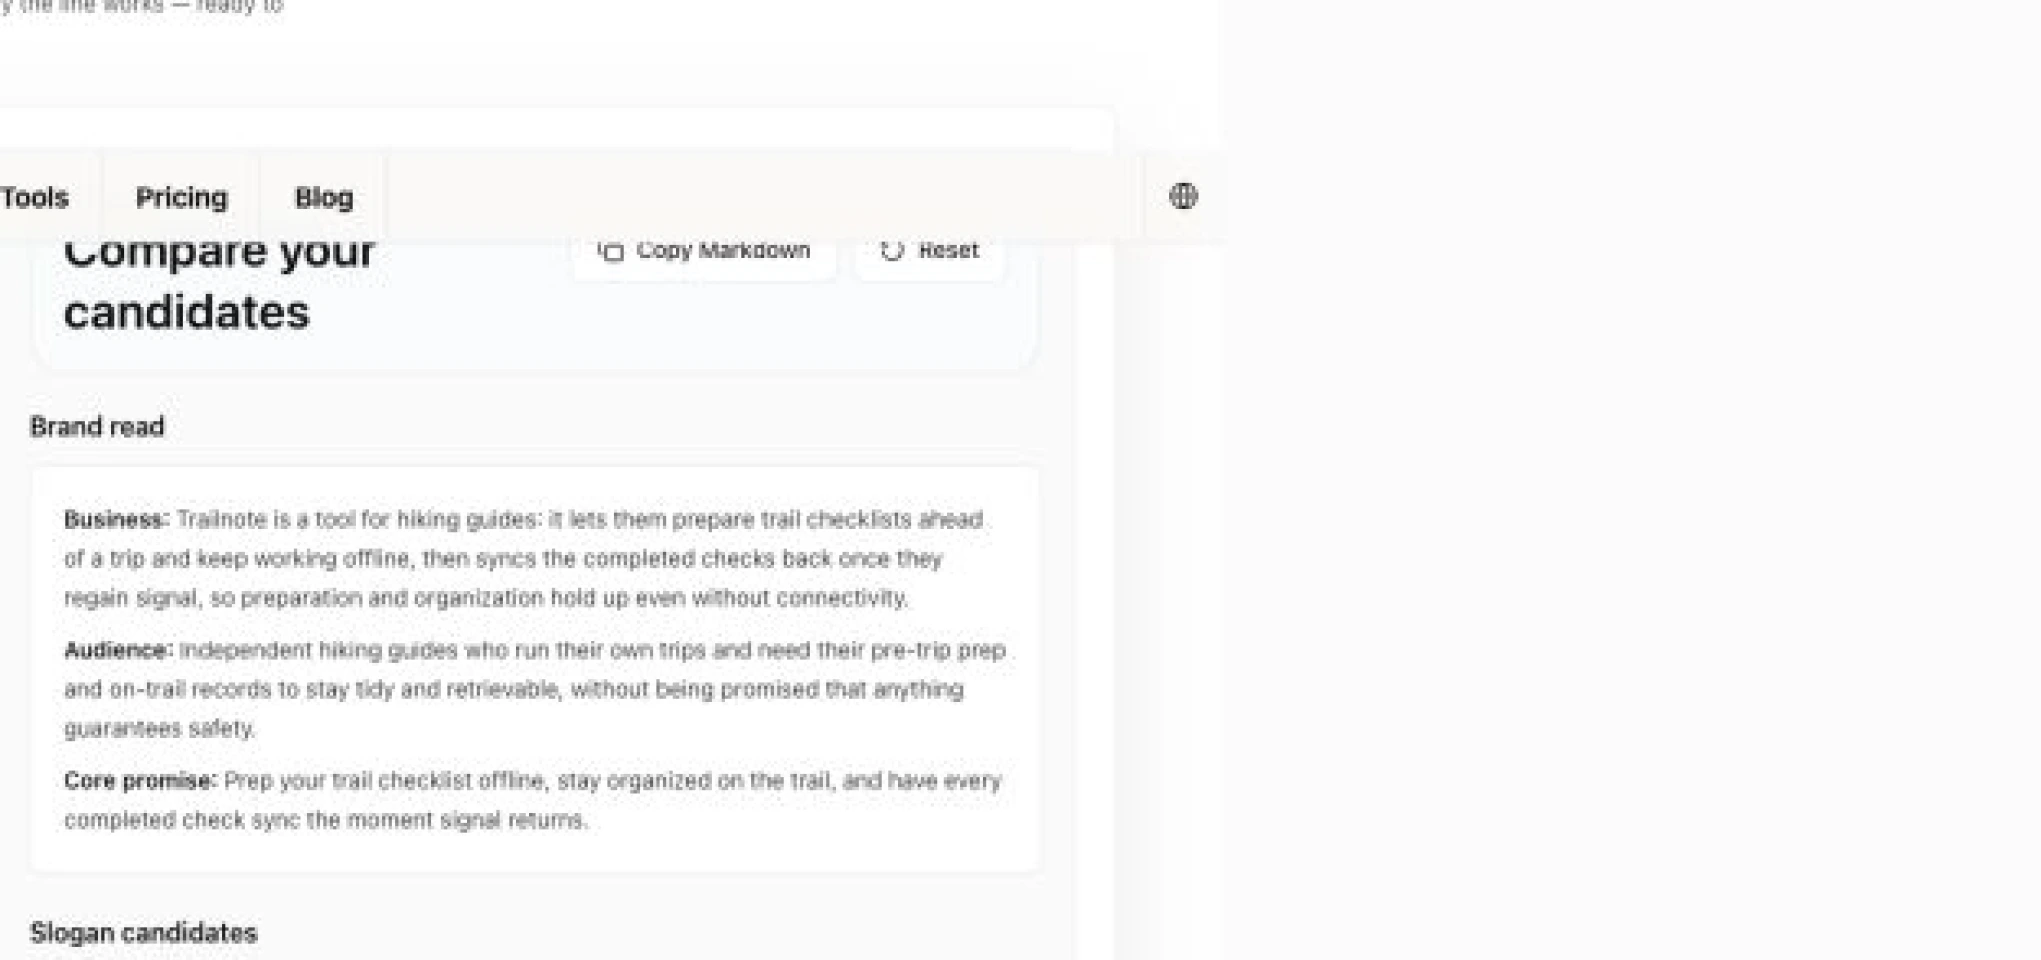Click the Reset button label
Screen dimensions: 2041x960
[948, 251]
